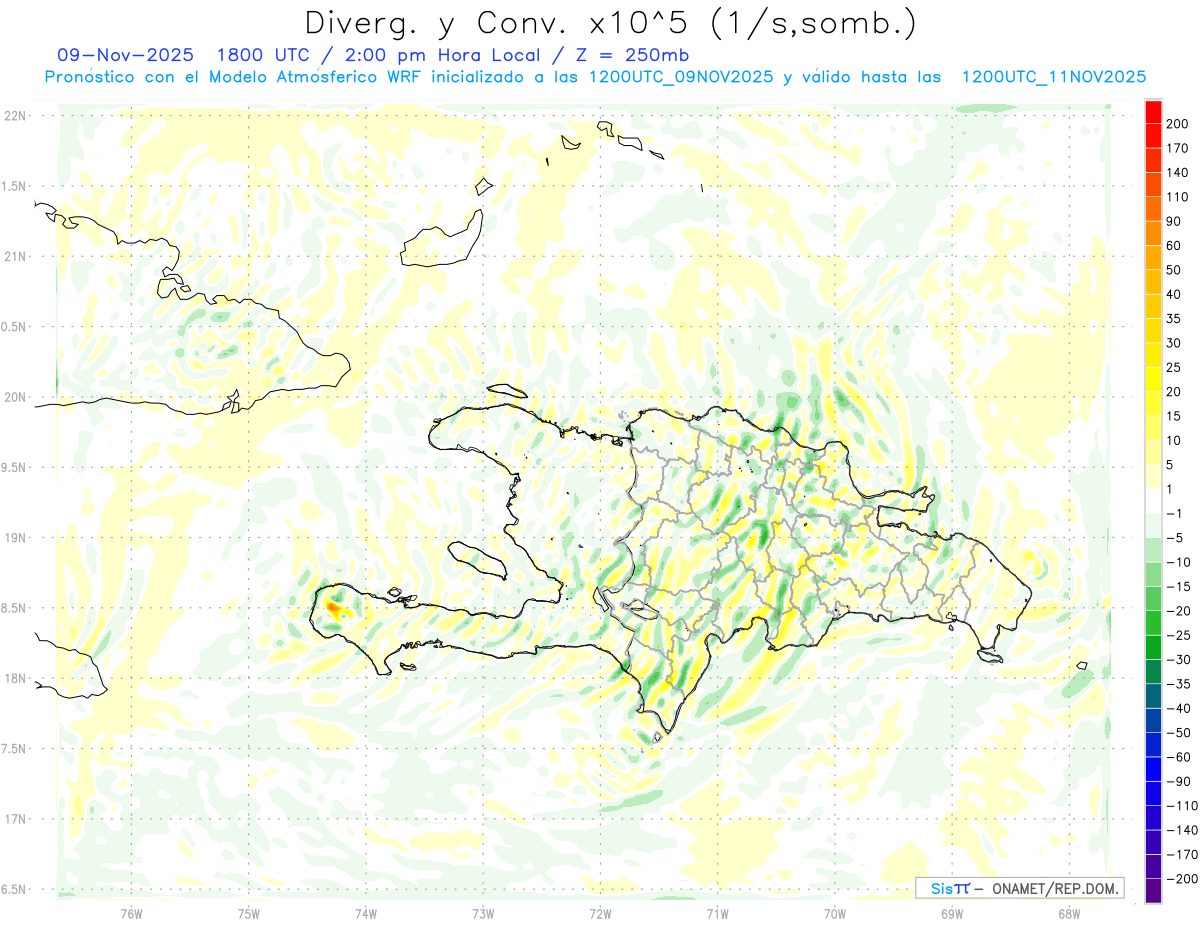The height and width of the screenshot is (927, 1200).
Task: Click the '68W' longitude label
Action: (x=1068, y=912)
